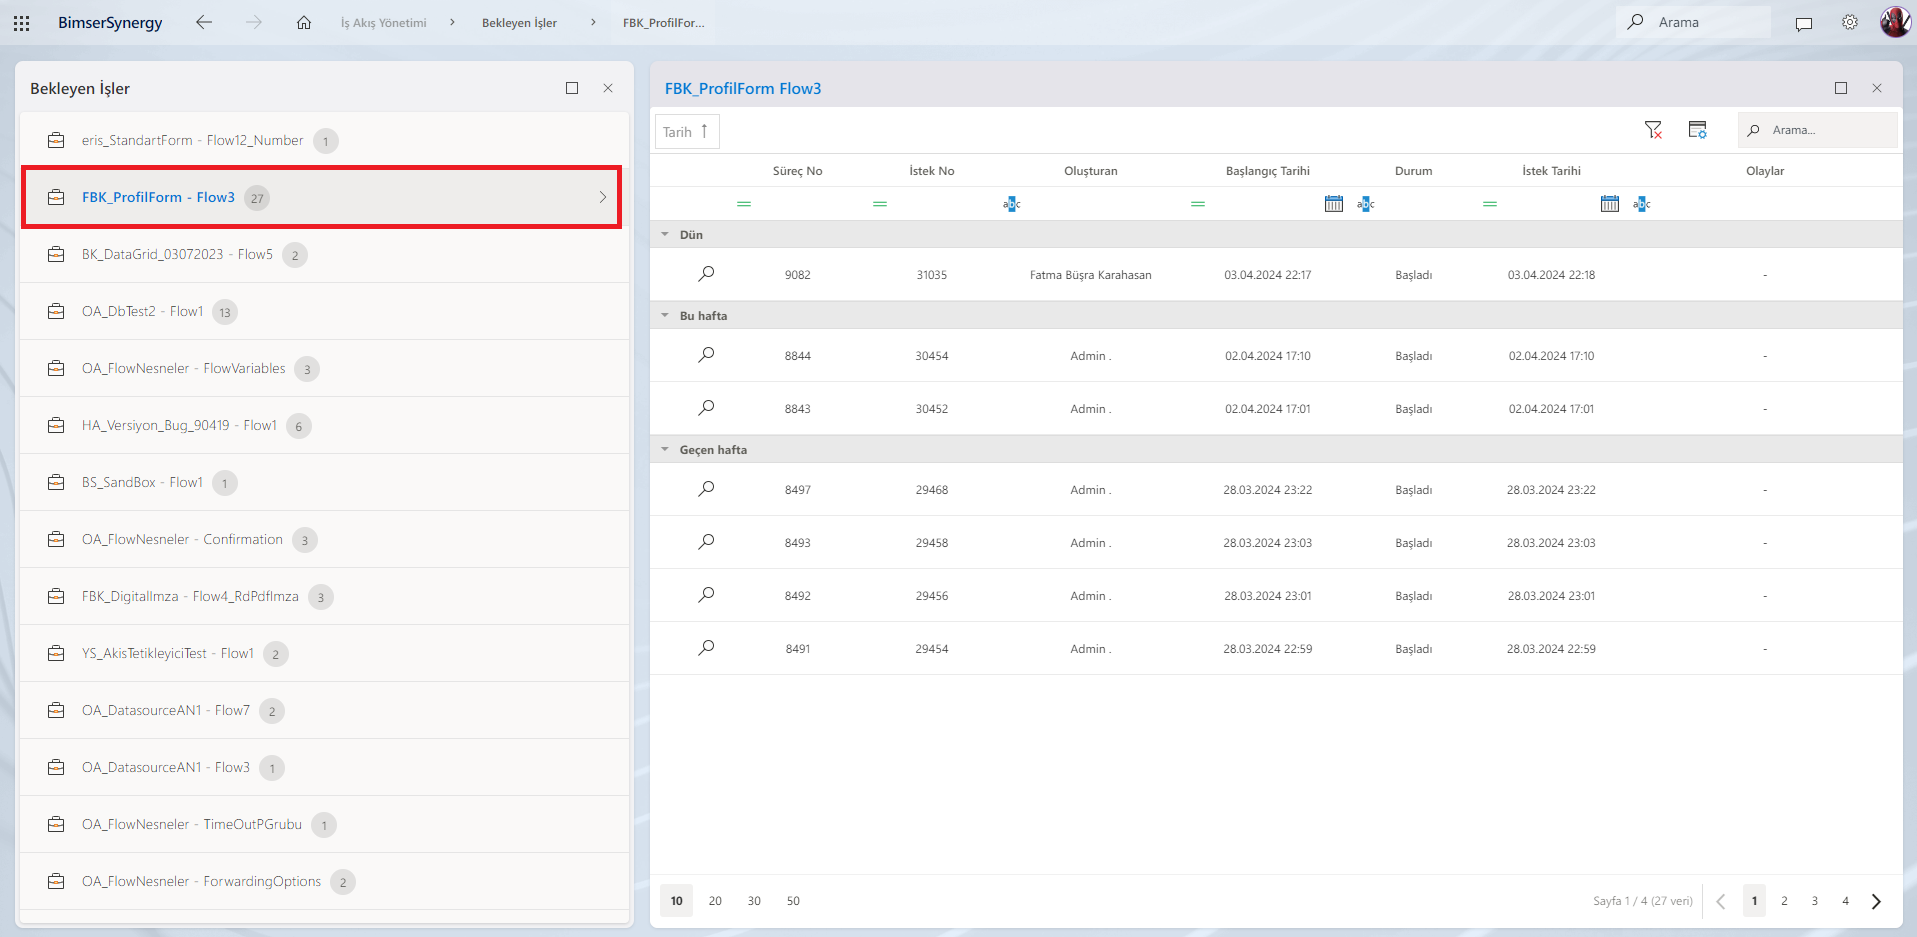View details of process 8844
This screenshot has width=1917, height=937.
tap(706, 355)
